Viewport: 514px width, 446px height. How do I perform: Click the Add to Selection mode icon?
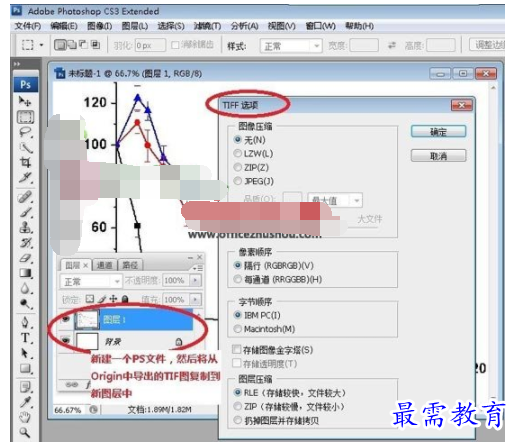[72, 45]
